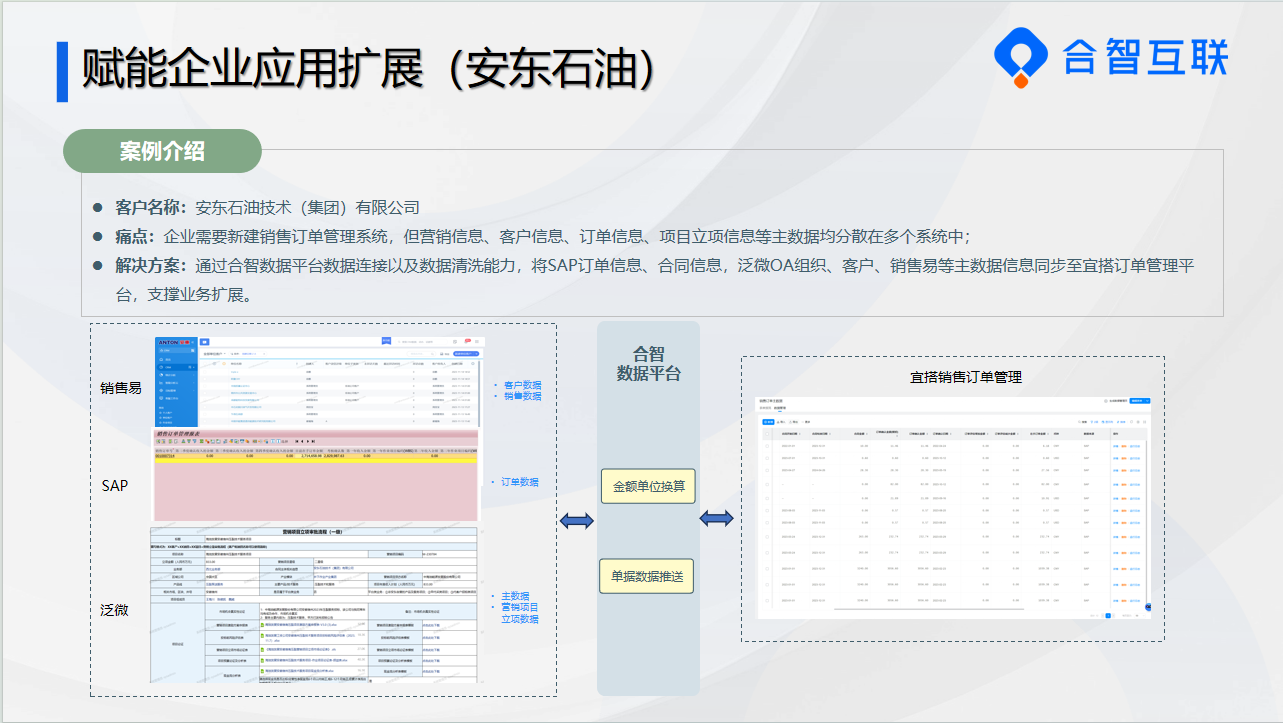Click the SAP label
The height and width of the screenshot is (723, 1283).
tap(115, 485)
